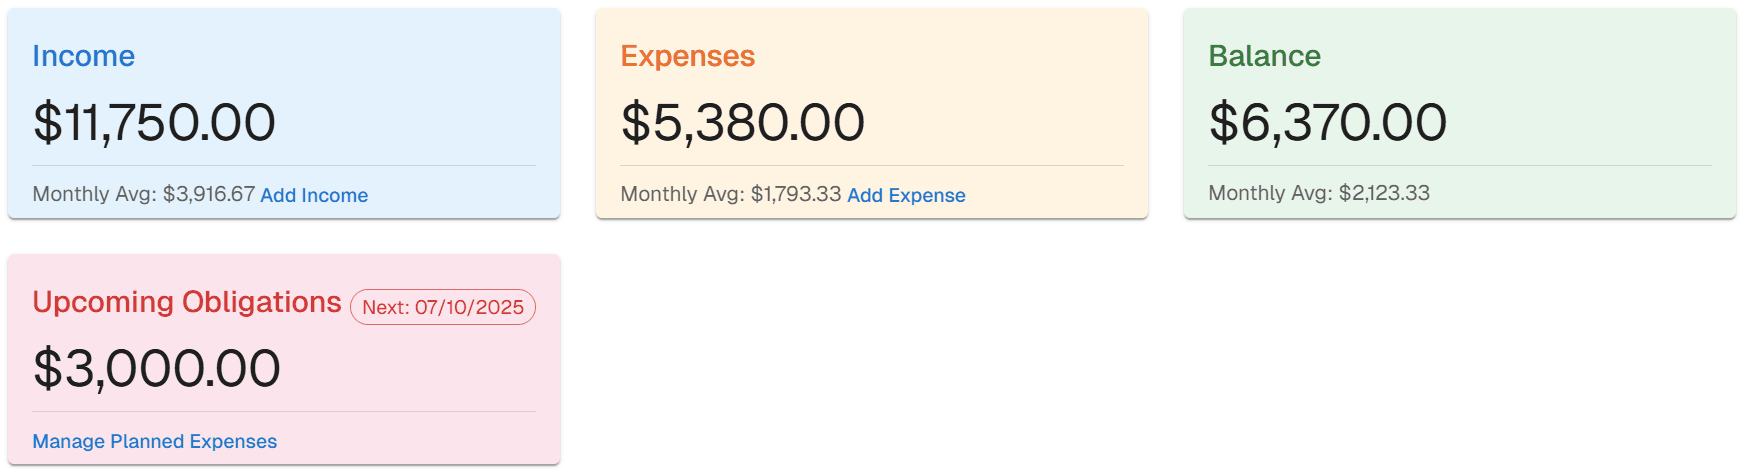Click the divider line in Upcoming Obligations card
This screenshot has height=476, width=1749.
tap(284, 411)
